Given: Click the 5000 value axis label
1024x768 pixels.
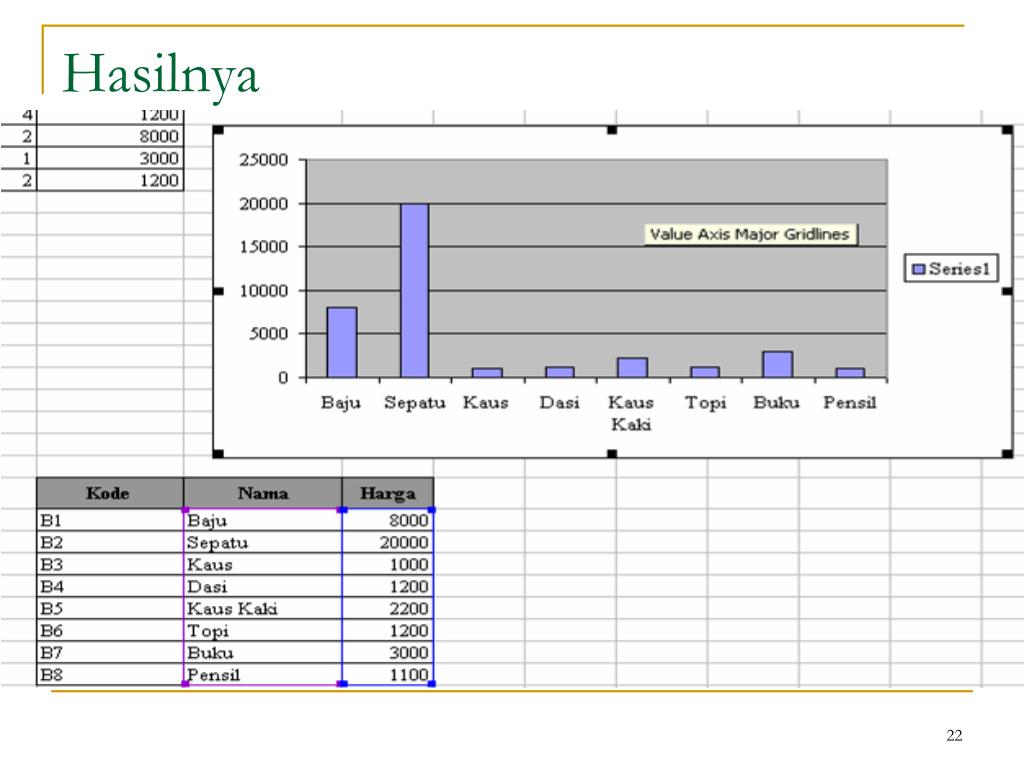Looking at the screenshot, I should 268,334.
